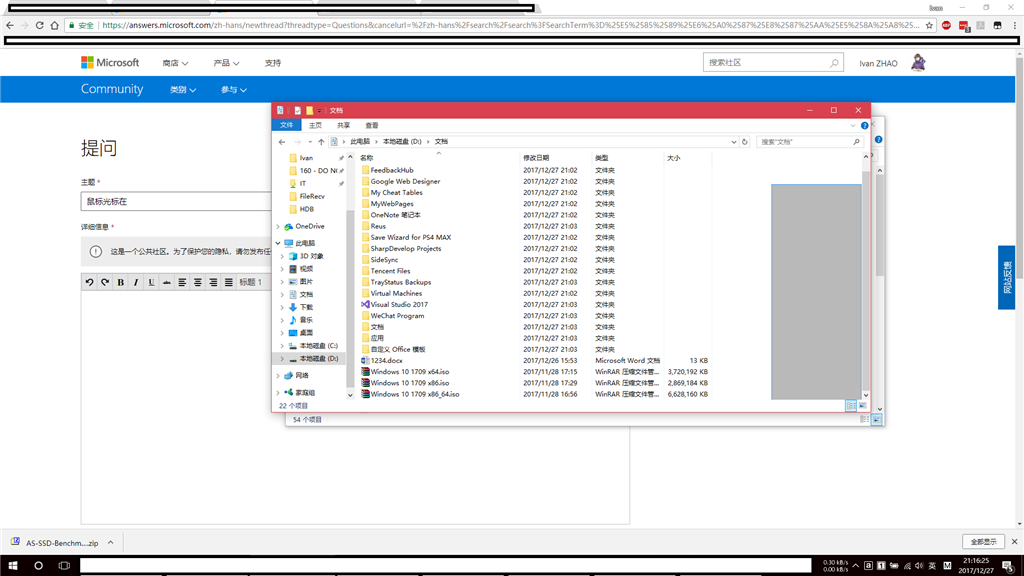The height and width of the screenshot is (576, 1024).
Task: Toggle italic formatting in the editor
Action: point(136,282)
